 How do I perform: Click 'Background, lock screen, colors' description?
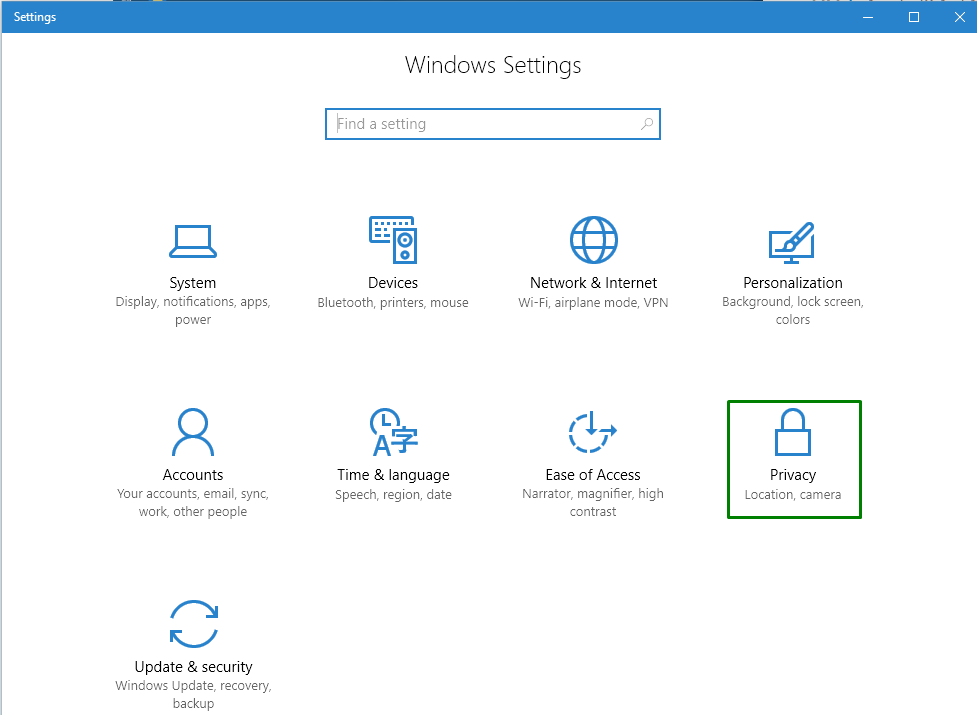point(793,310)
